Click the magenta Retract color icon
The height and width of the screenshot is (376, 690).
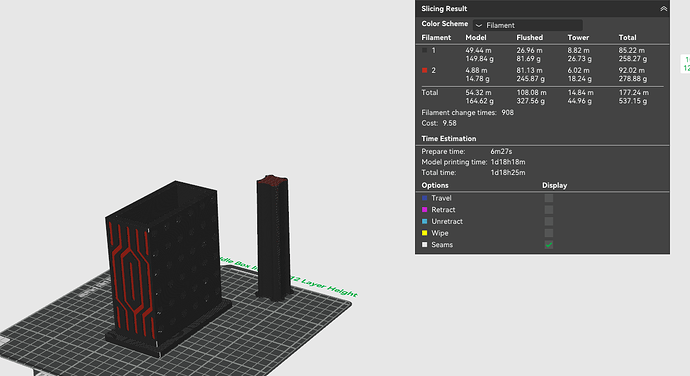425,210
